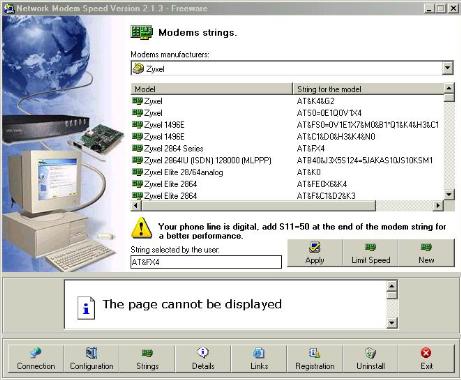The height and width of the screenshot is (380, 461).
Task: Click the Links icon
Action: 259,353
